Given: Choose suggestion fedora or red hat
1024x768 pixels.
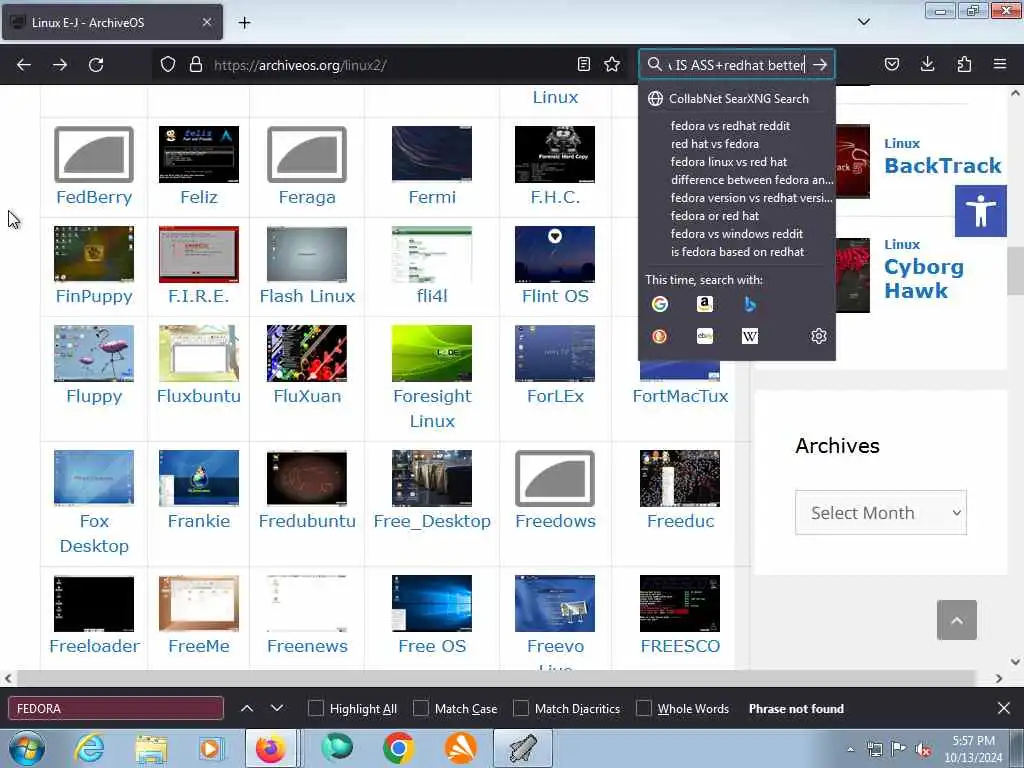Looking at the screenshot, I should [x=714, y=216].
